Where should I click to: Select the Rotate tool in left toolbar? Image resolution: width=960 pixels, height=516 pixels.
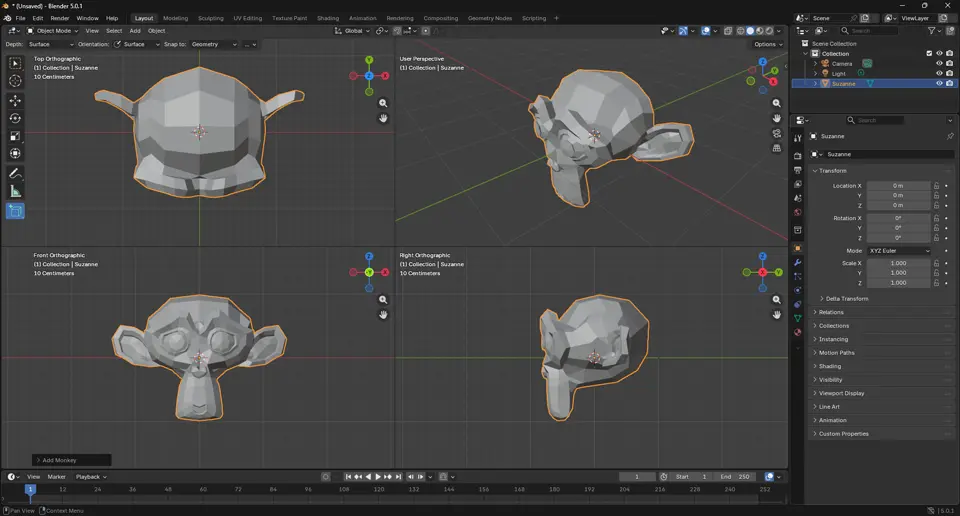coord(15,118)
